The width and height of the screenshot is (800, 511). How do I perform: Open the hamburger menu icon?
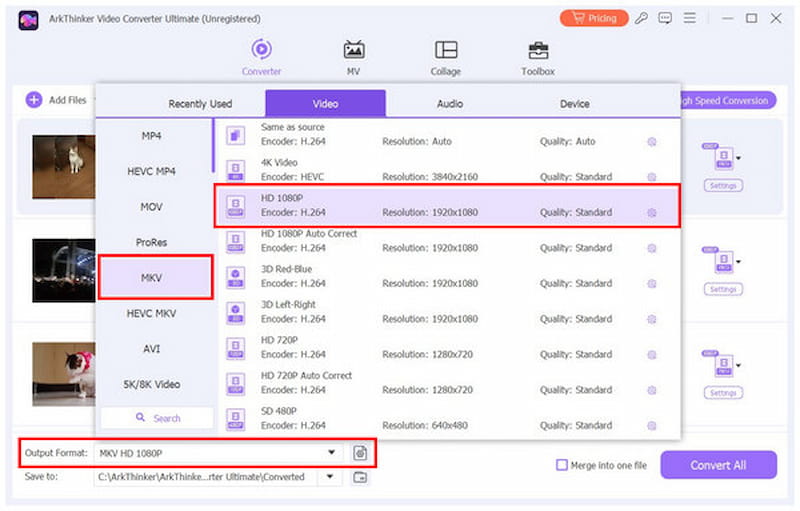click(690, 18)
